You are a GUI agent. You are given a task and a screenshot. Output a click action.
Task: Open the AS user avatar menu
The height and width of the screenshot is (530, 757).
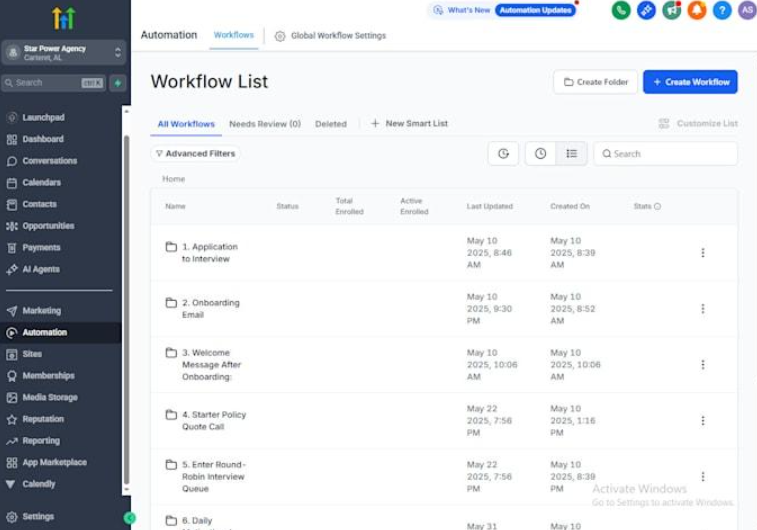pyautogui.click(x=747, y=10)
